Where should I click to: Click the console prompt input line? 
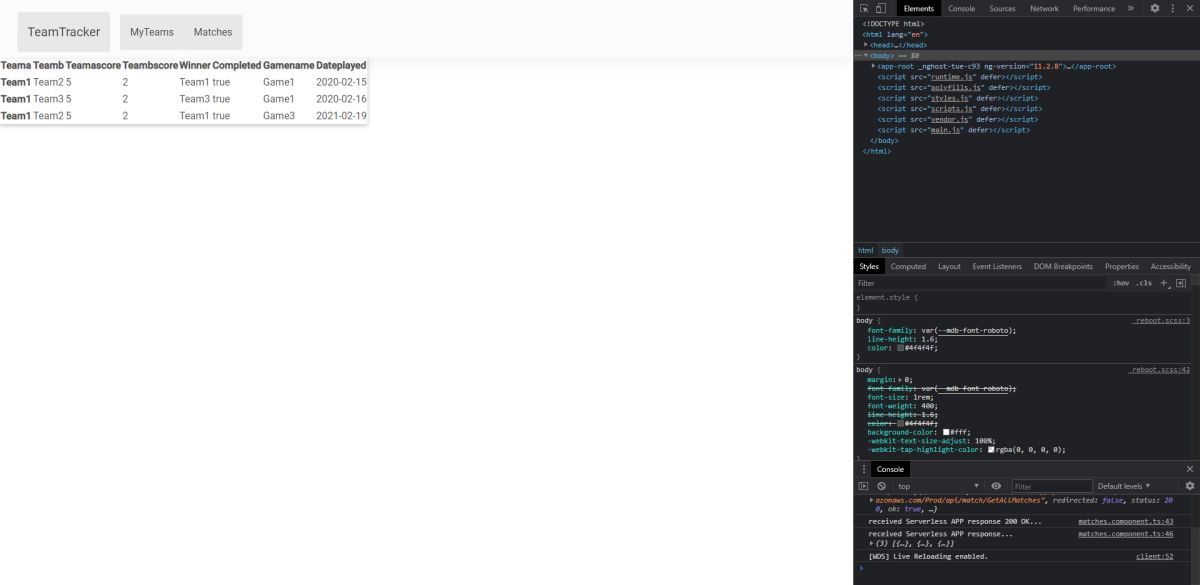(x=1030, y=568)
